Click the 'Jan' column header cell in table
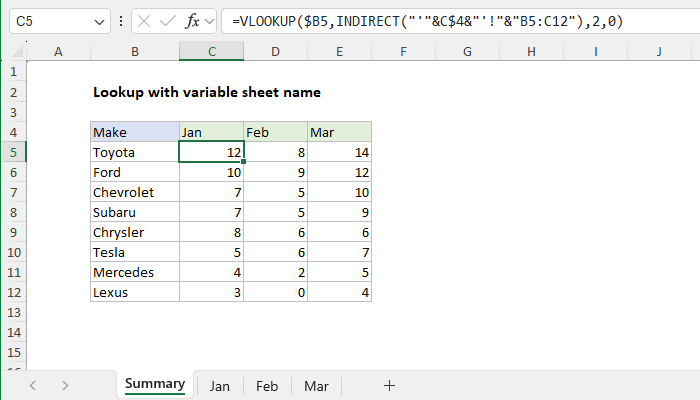Screen dimensions: 700x400 click(x=212, y=132)
